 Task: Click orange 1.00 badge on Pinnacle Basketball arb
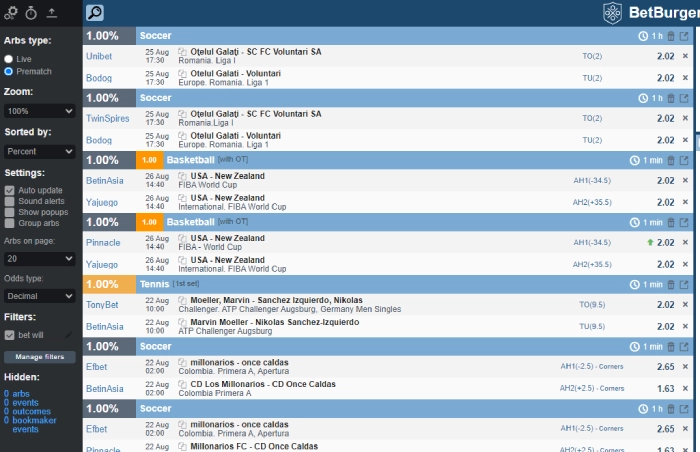(149, 222)
